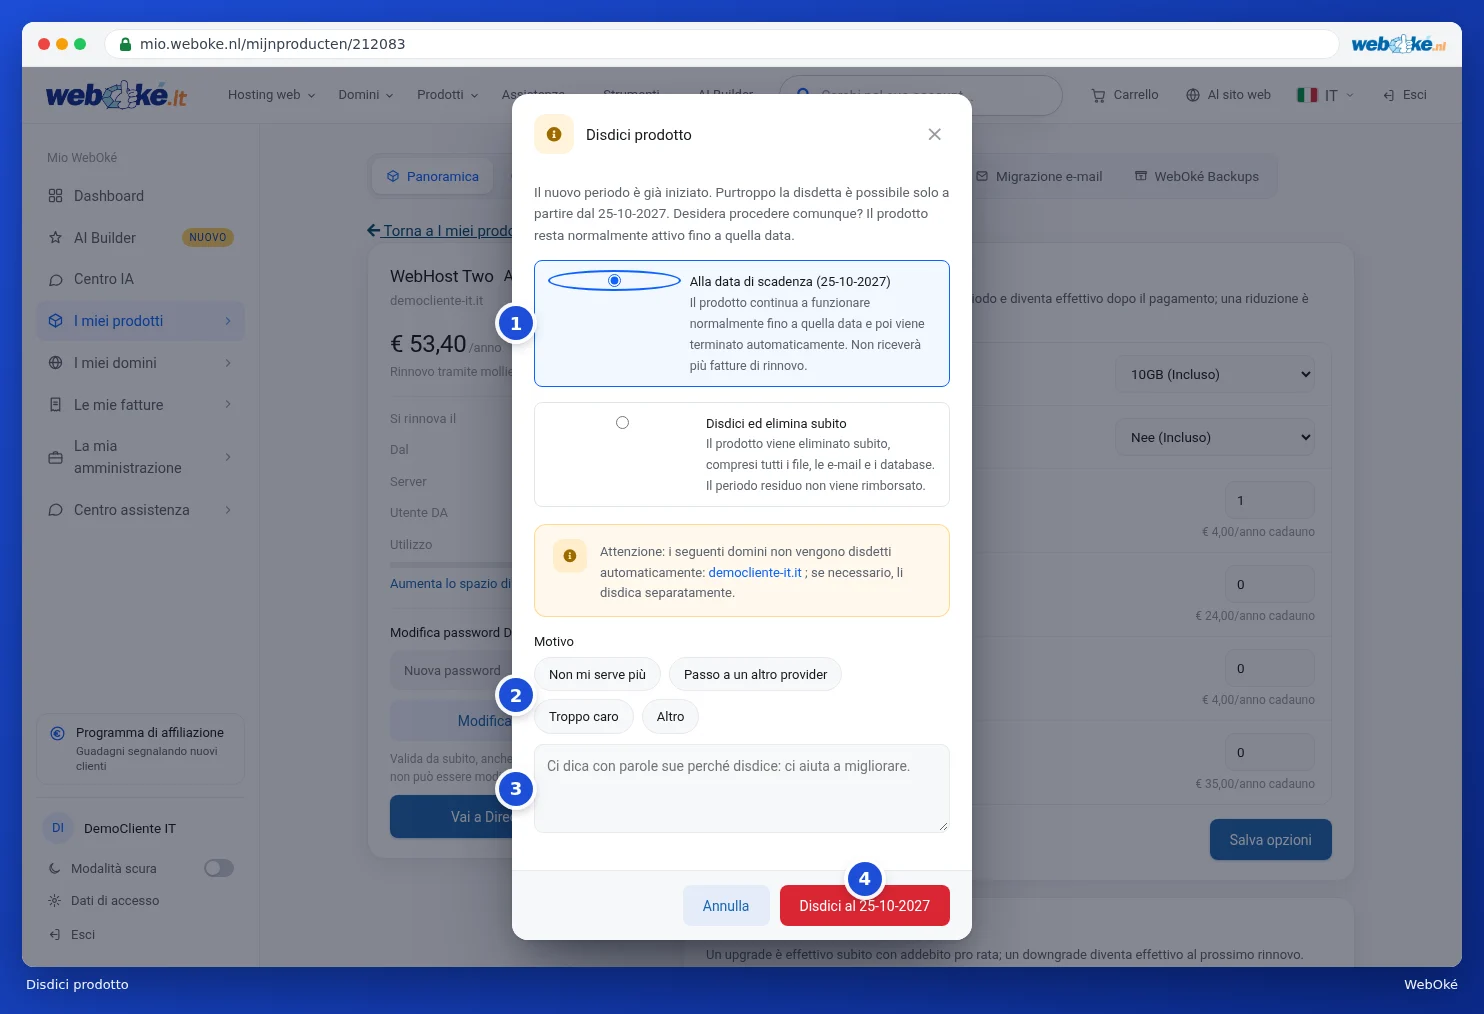Close the Disdici prodotto dialog

934,135
